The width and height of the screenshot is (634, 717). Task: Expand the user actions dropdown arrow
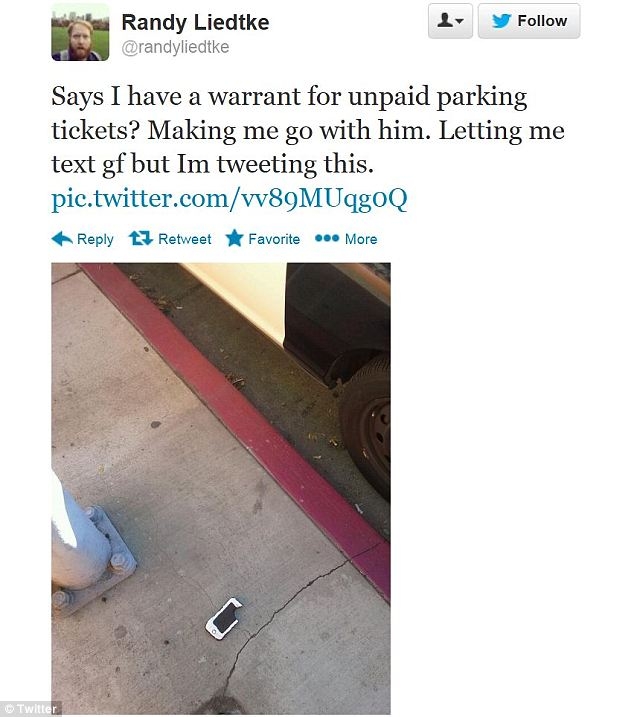click(x=459, y=21)
